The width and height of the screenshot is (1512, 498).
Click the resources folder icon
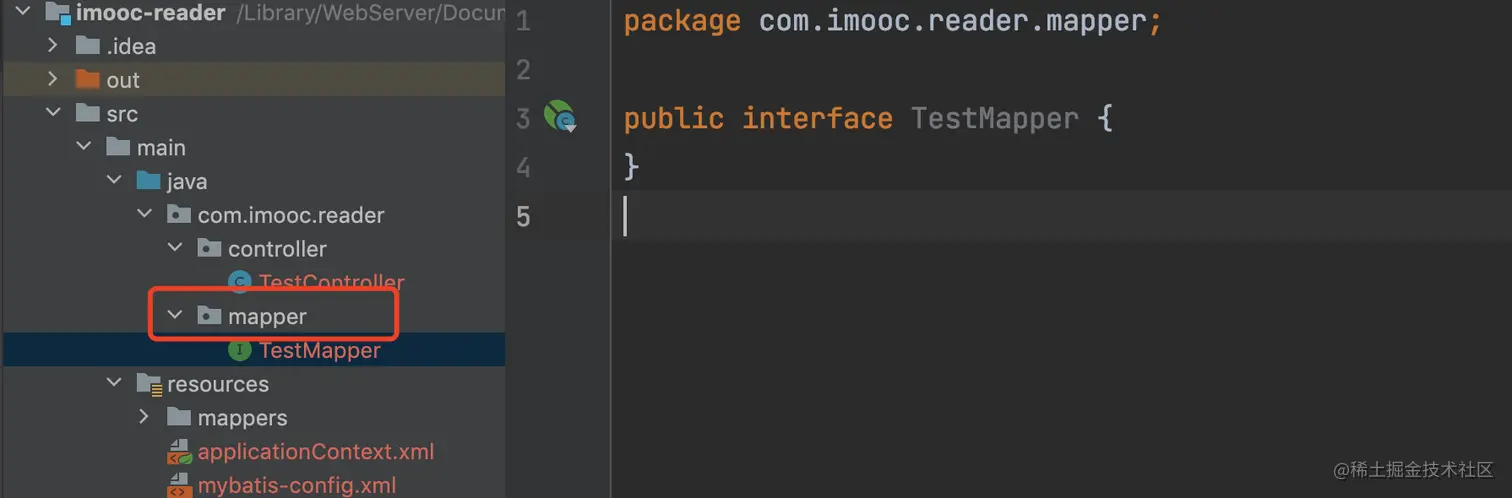(149, 384)
